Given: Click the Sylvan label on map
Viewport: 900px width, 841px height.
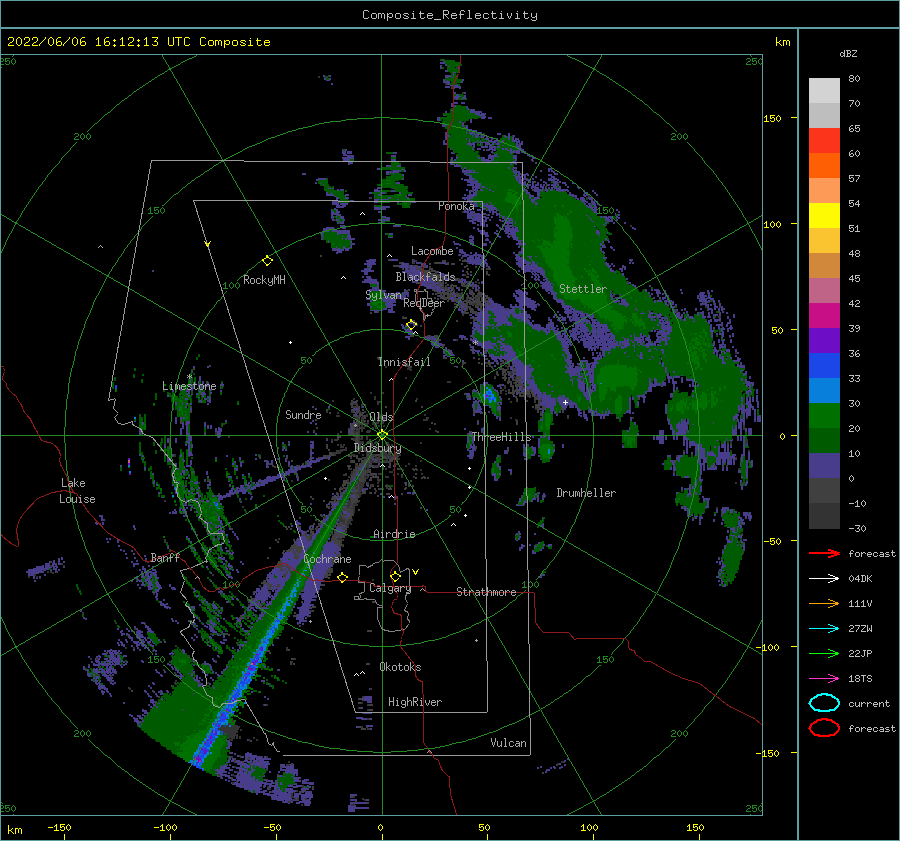Looking at the screenshot, I should 383,295.
